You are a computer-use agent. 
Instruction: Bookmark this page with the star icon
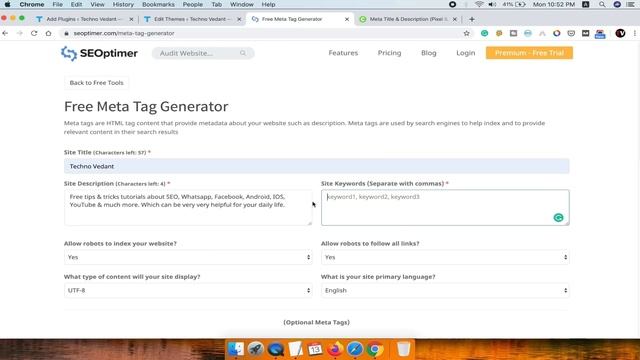tap(467, 33)
